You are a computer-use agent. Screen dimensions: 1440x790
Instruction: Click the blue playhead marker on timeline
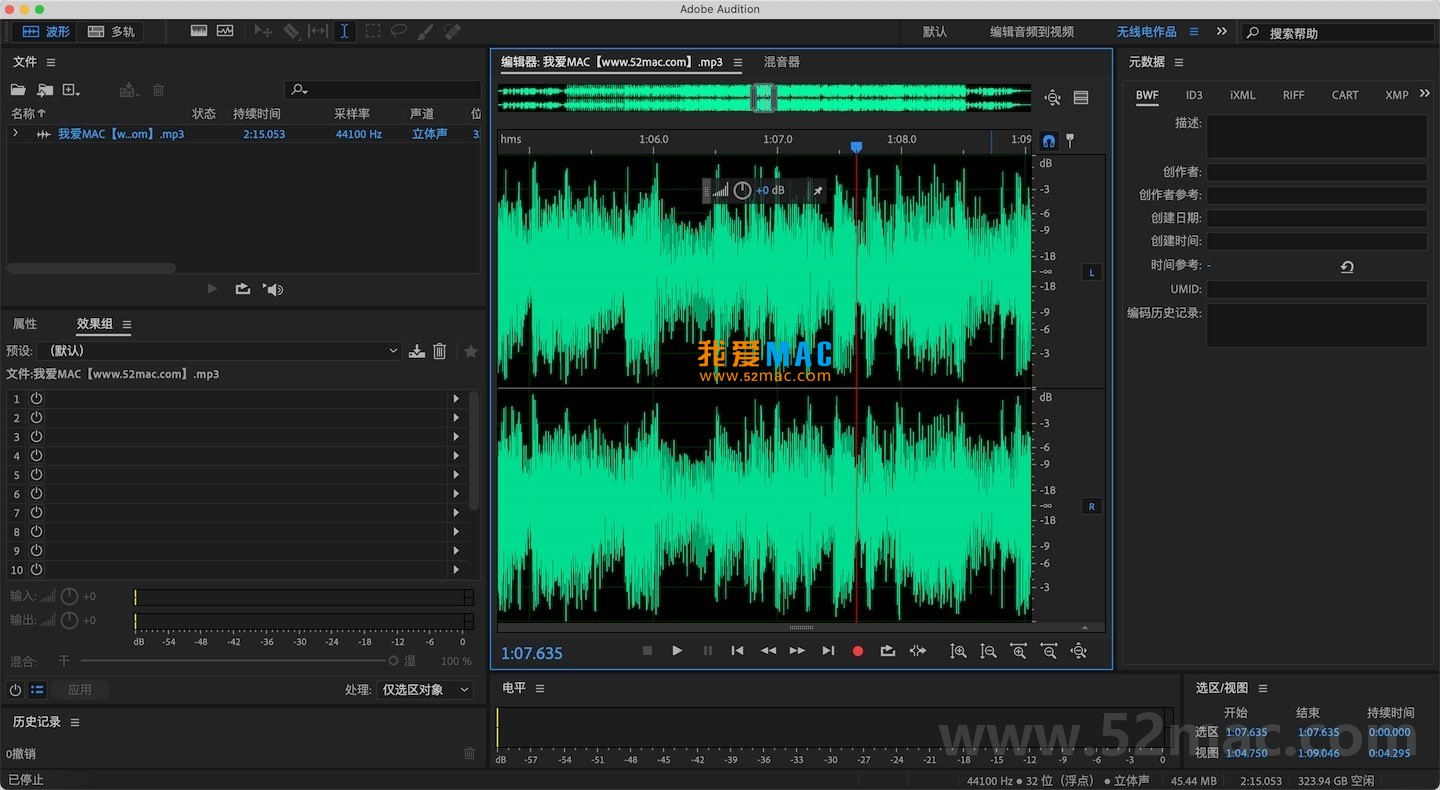click(x=856, y=147)
